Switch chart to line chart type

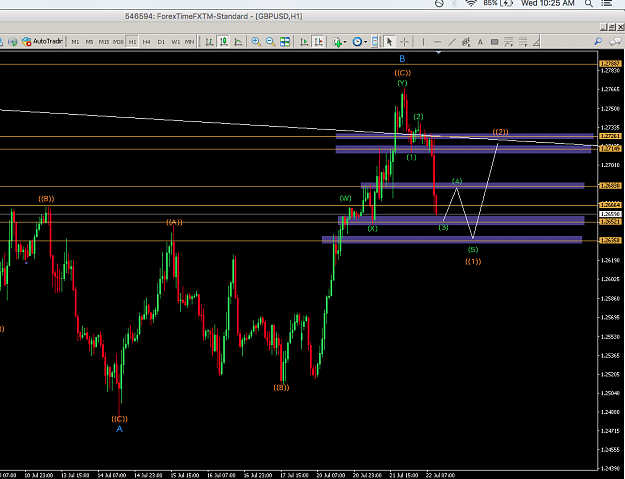tap(238, 41)
